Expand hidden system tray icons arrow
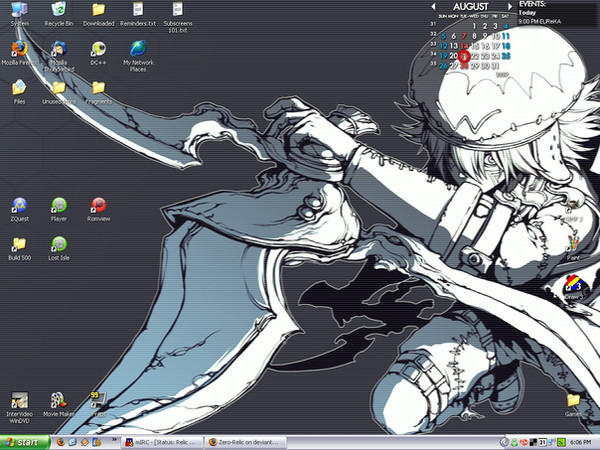The width and height of the screenshot is (600, 450). click(x=506, y=441)
